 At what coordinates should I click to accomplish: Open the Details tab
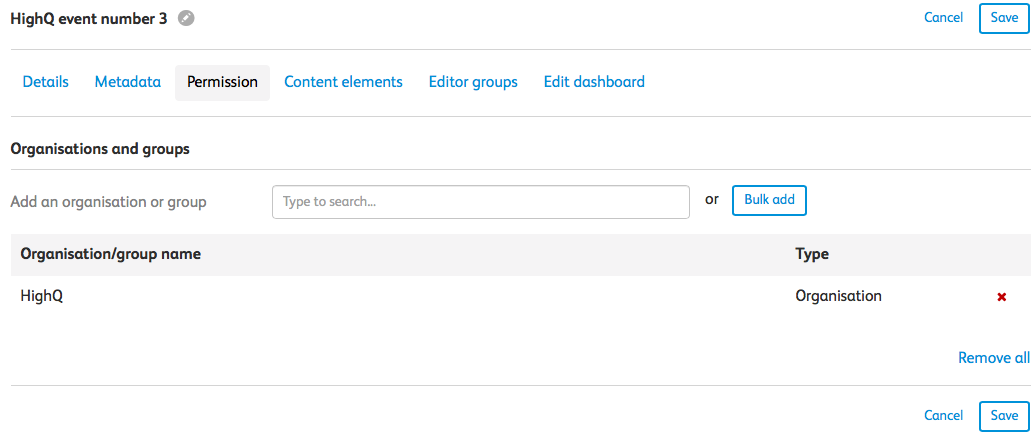[46, 82]
